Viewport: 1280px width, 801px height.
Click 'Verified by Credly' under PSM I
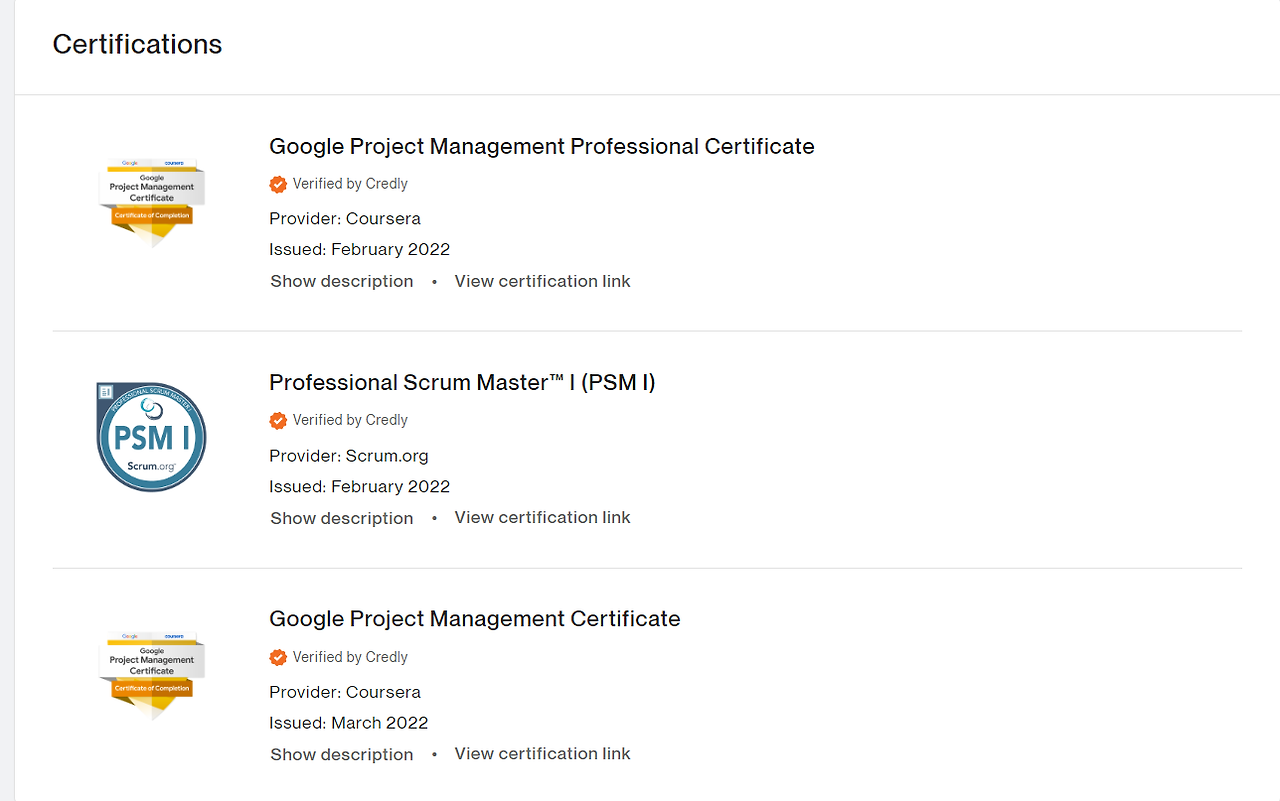point(350,420)
